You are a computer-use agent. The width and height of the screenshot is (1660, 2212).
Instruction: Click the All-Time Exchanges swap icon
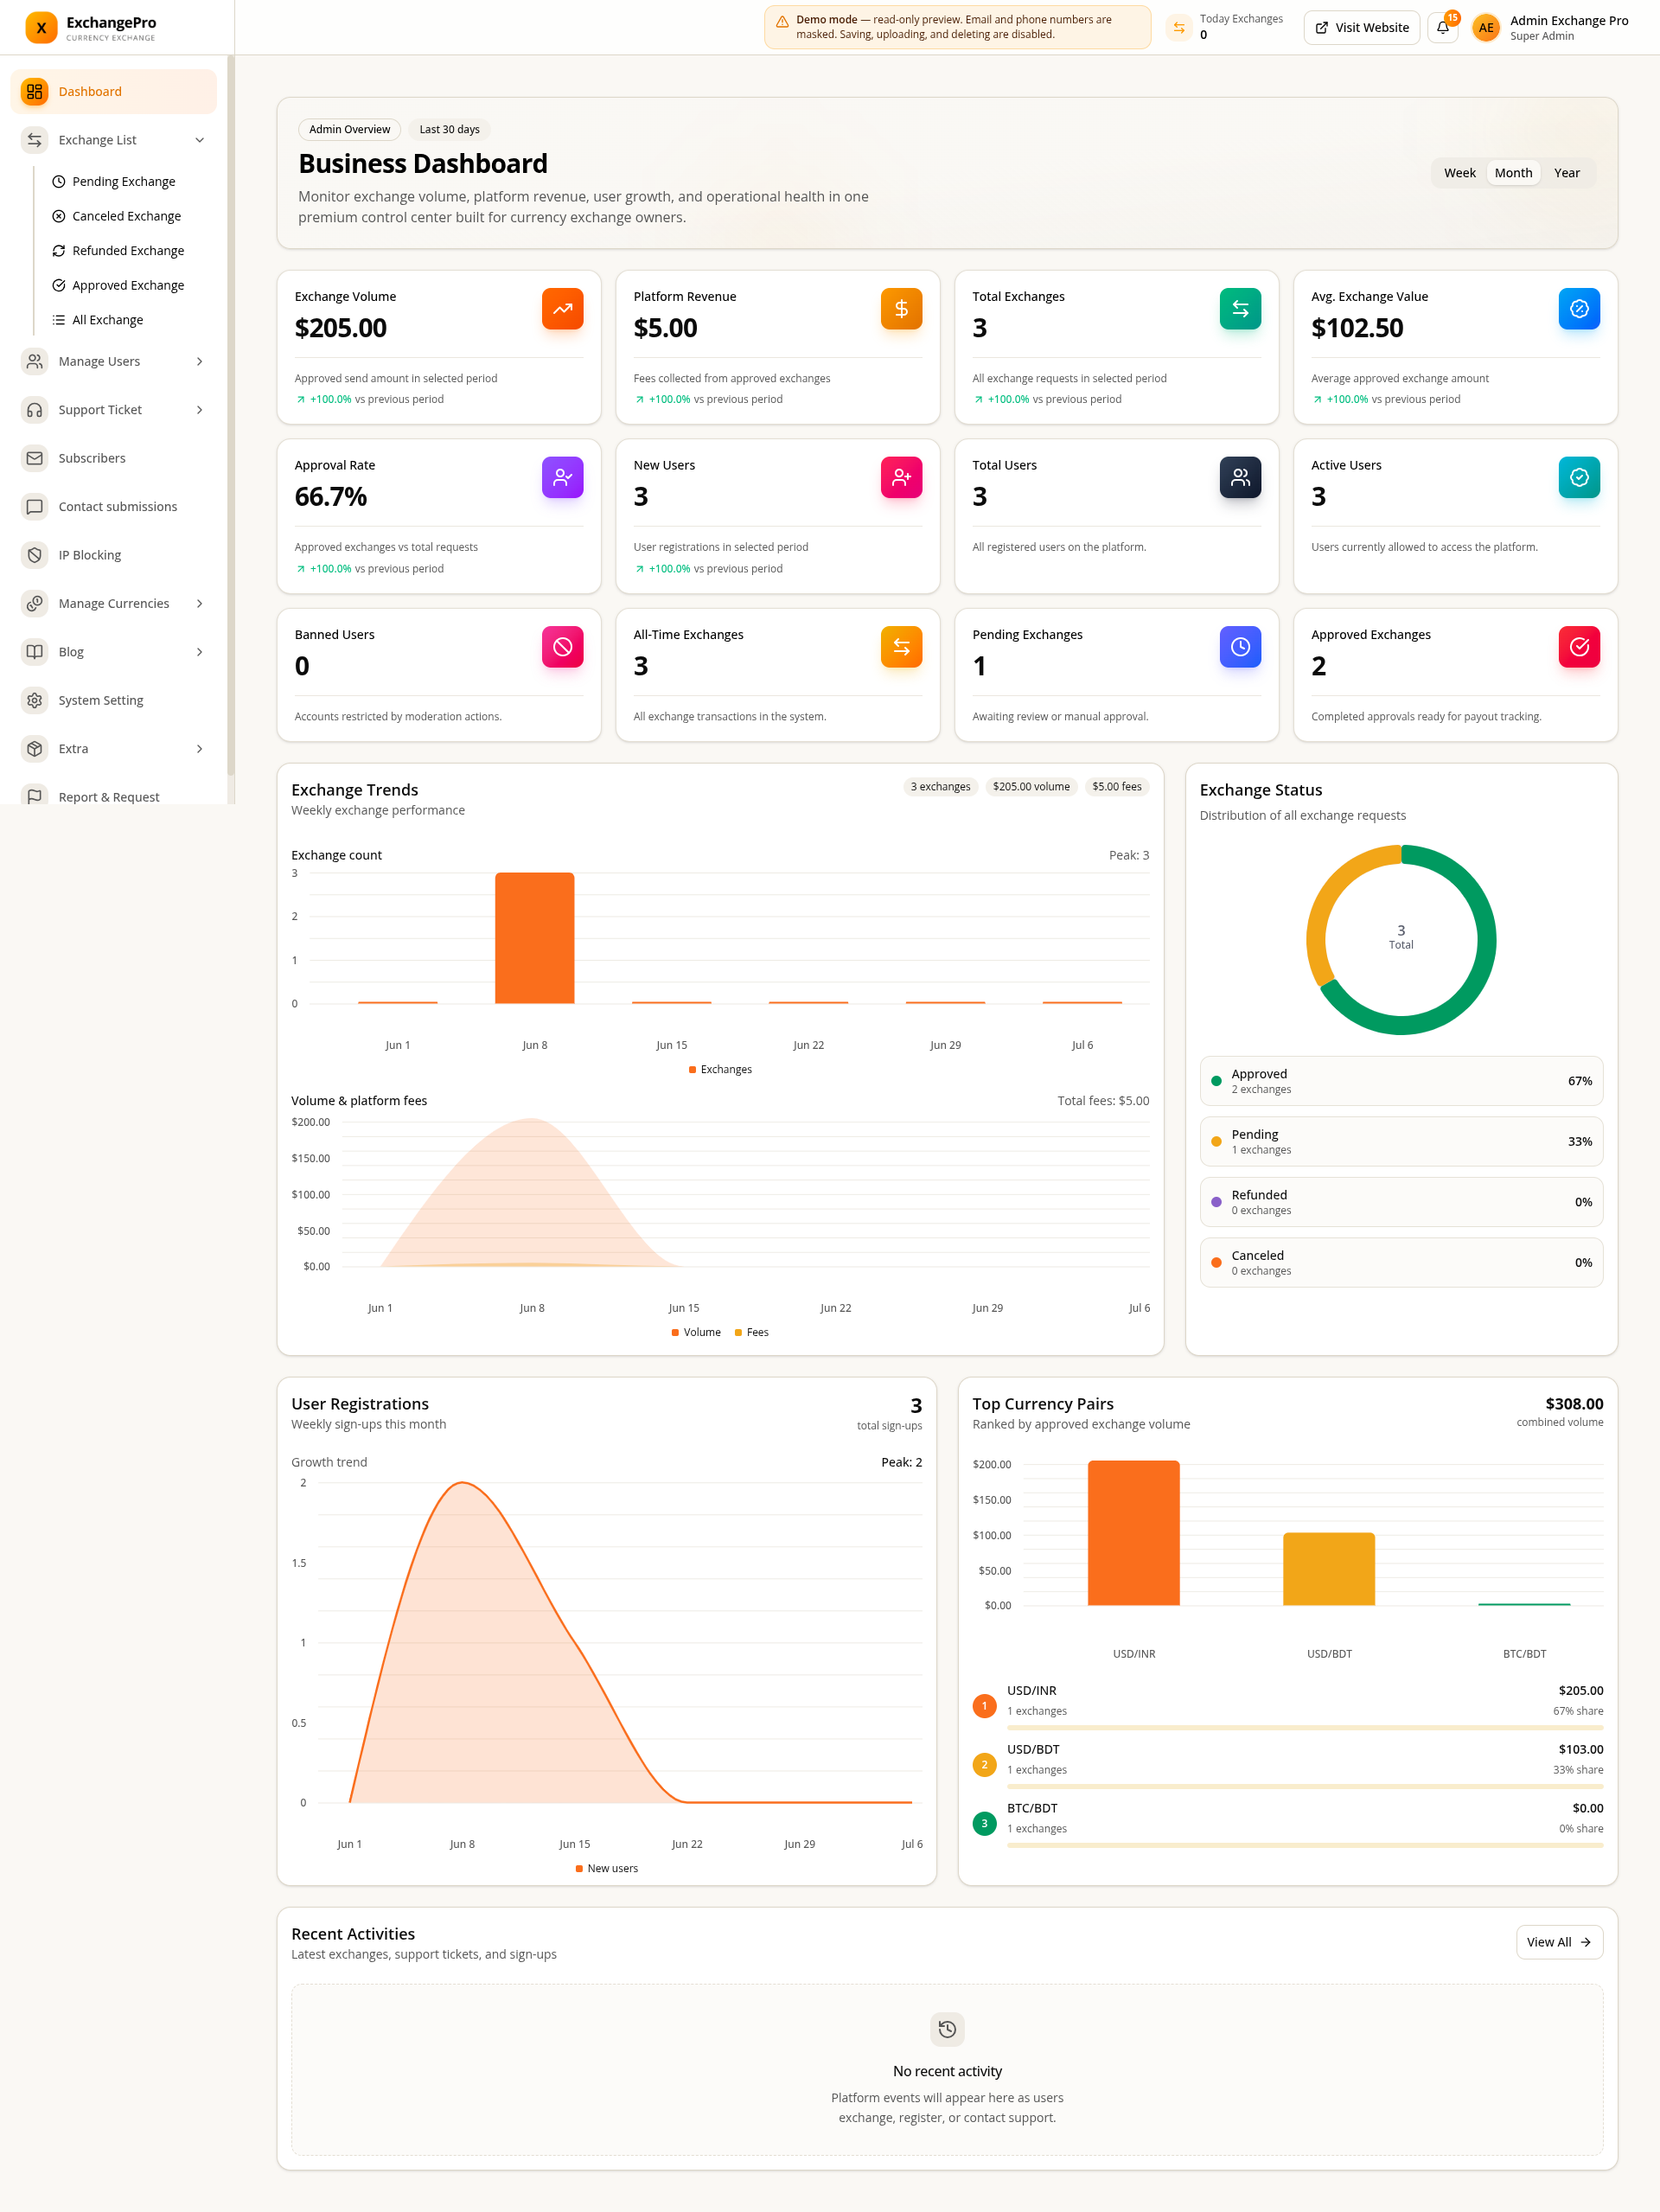[x=901, y=647]
